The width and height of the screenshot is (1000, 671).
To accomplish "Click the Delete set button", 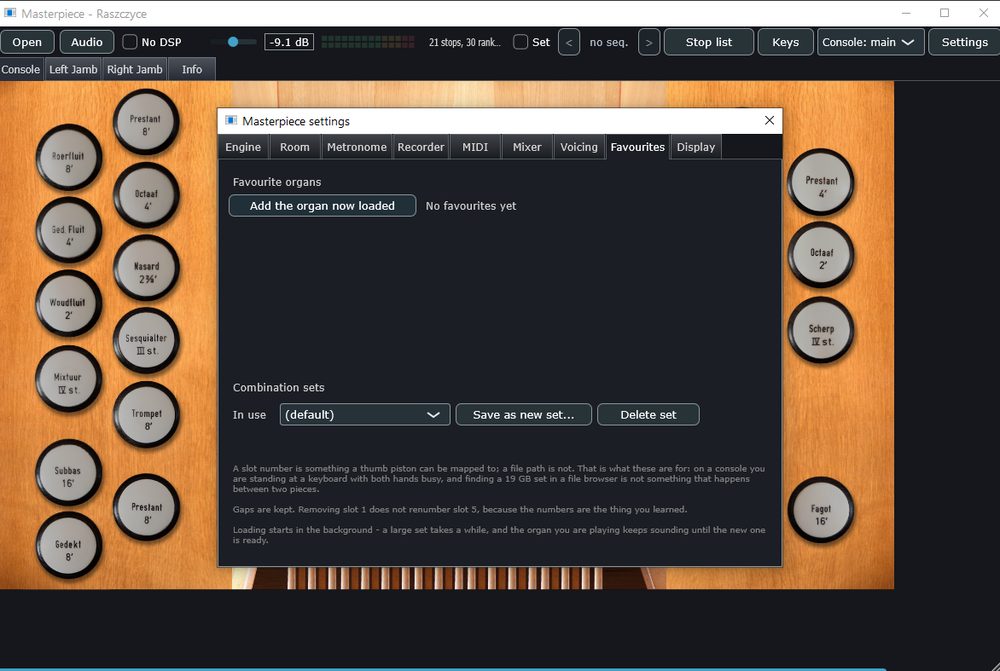I will pyautogui.click(x=648, y=415).
